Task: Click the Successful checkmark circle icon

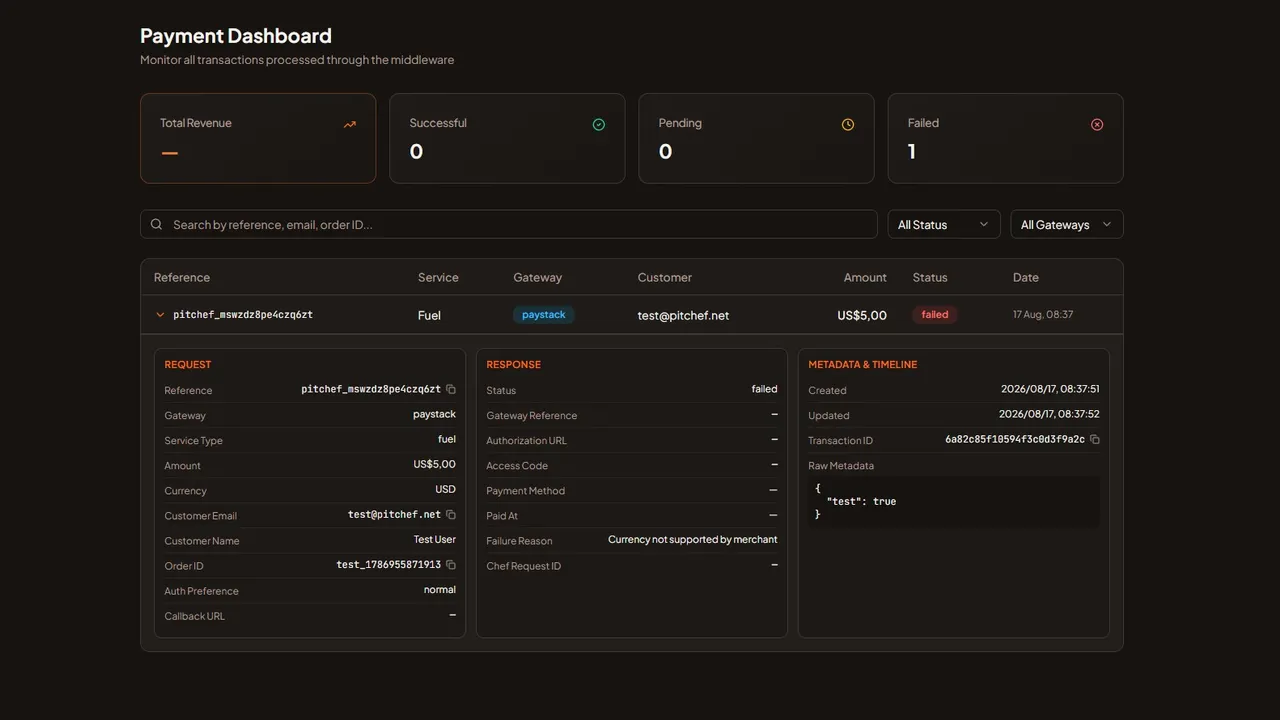Action: click(599, 125)
